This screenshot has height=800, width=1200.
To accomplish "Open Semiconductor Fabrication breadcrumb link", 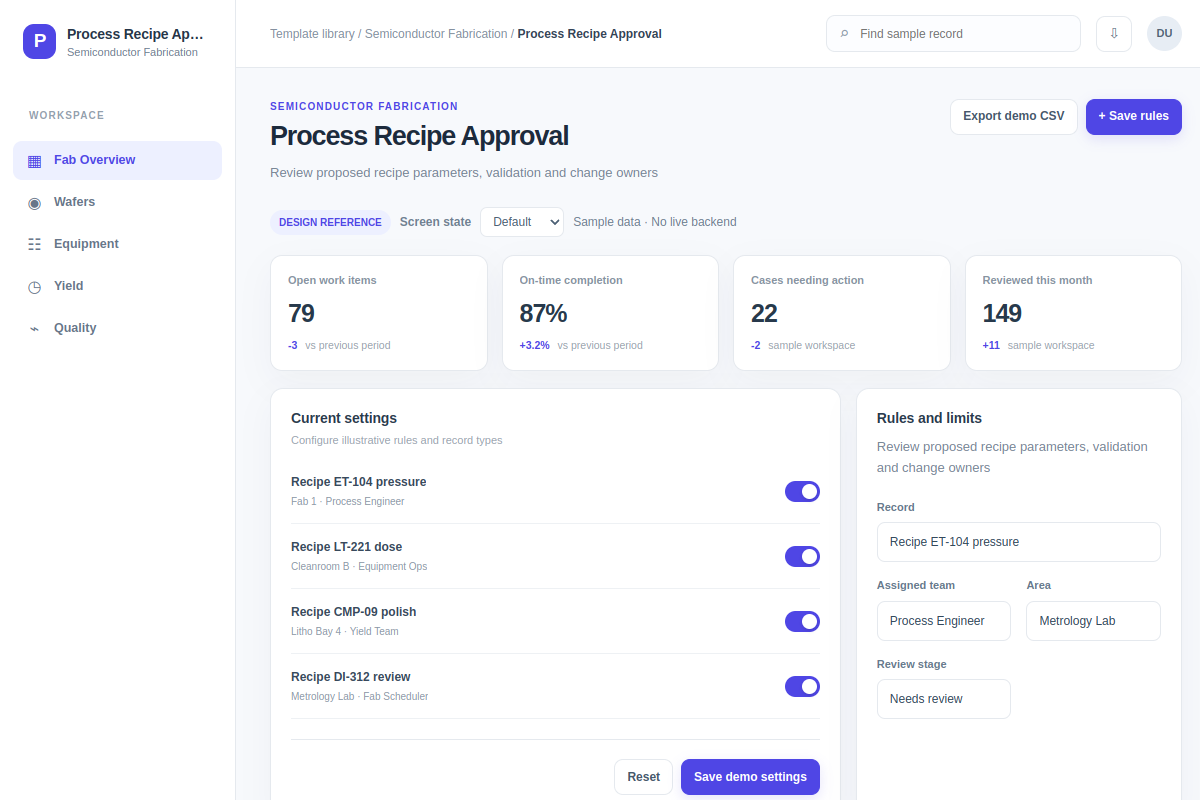I will click(436, 34).
